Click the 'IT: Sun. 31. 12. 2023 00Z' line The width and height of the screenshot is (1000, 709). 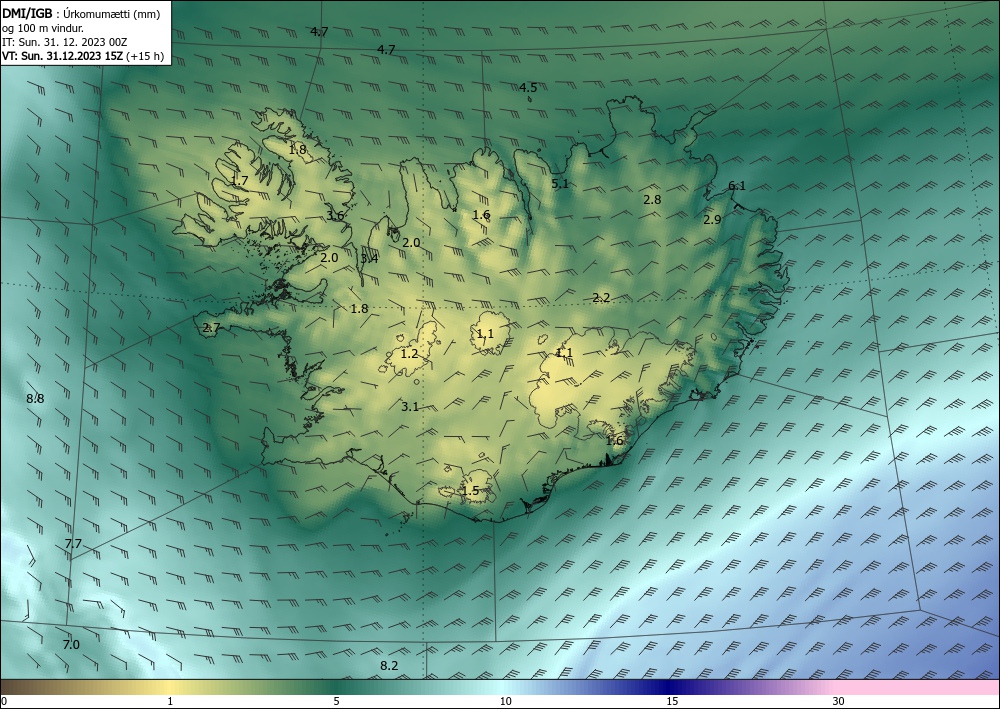point(64,42)
